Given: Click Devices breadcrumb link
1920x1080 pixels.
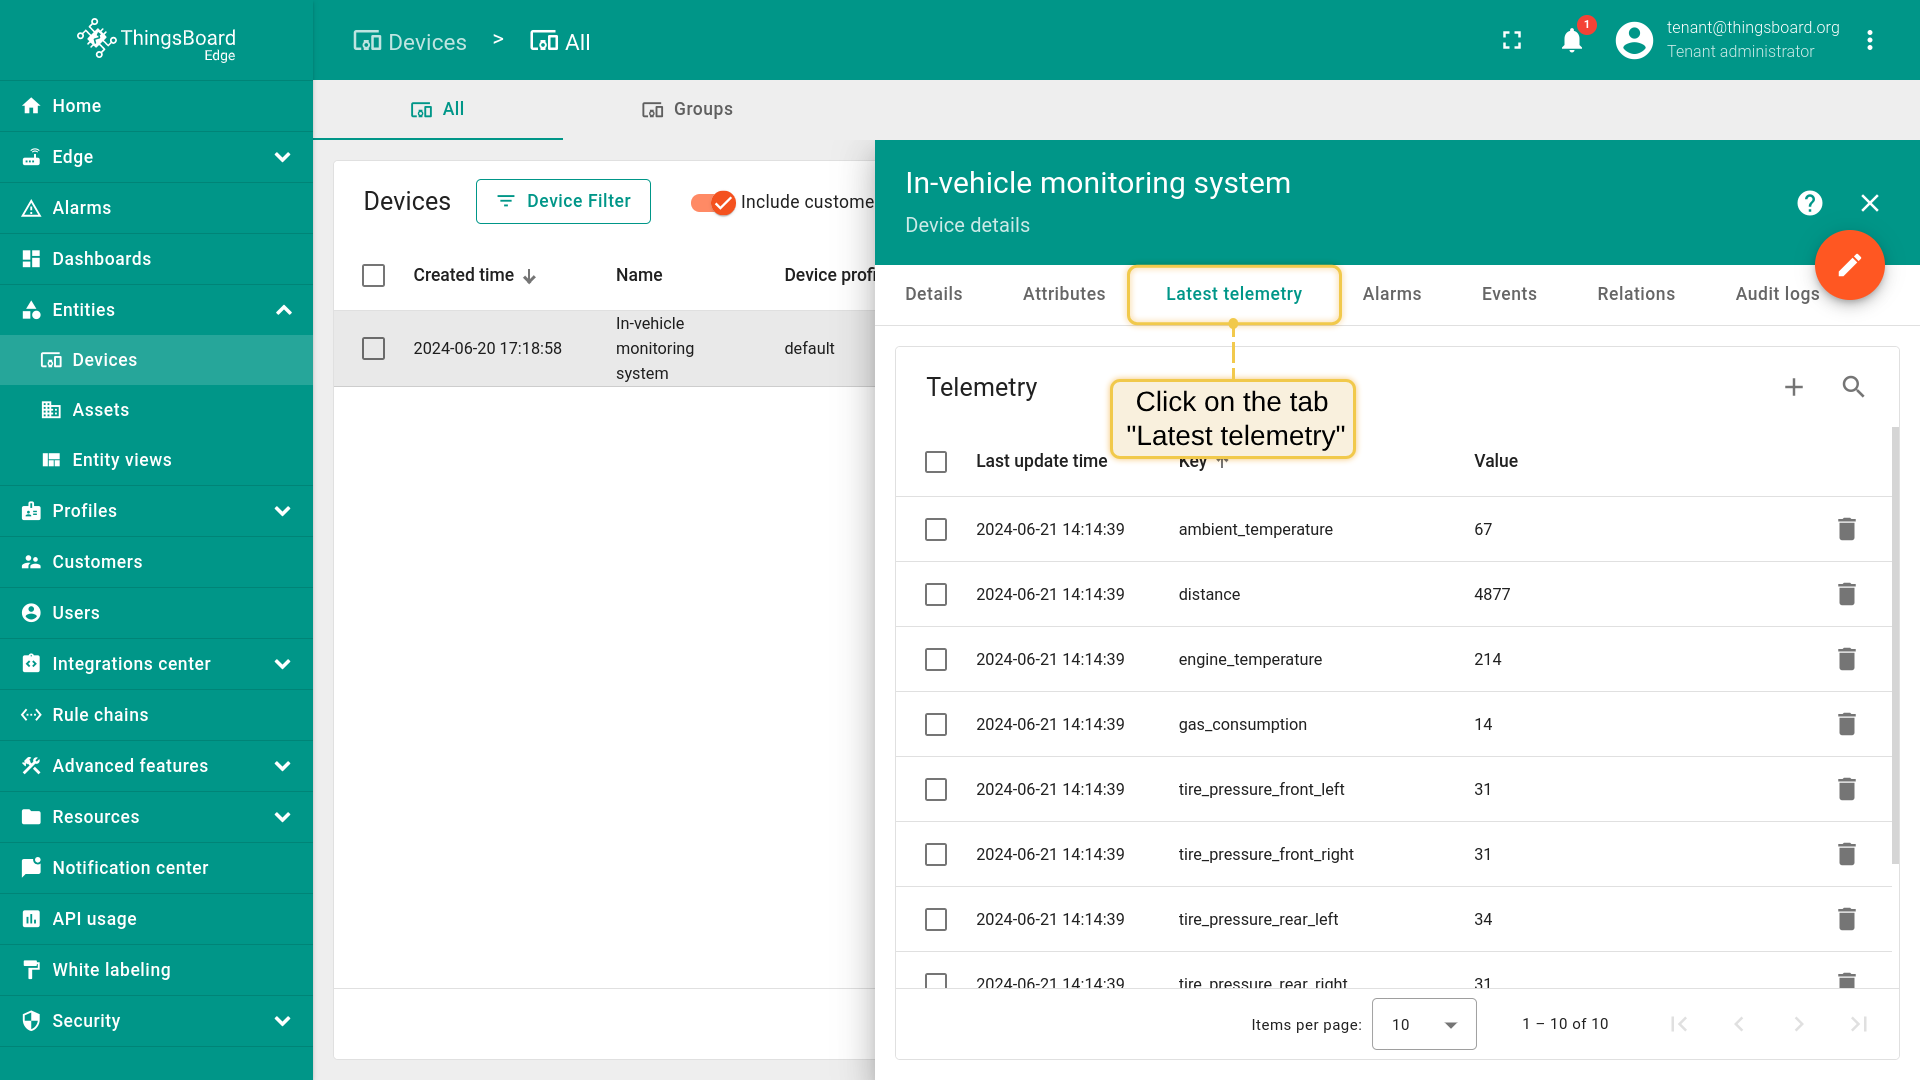Looking at the screenshot, I should coord(410,42).
